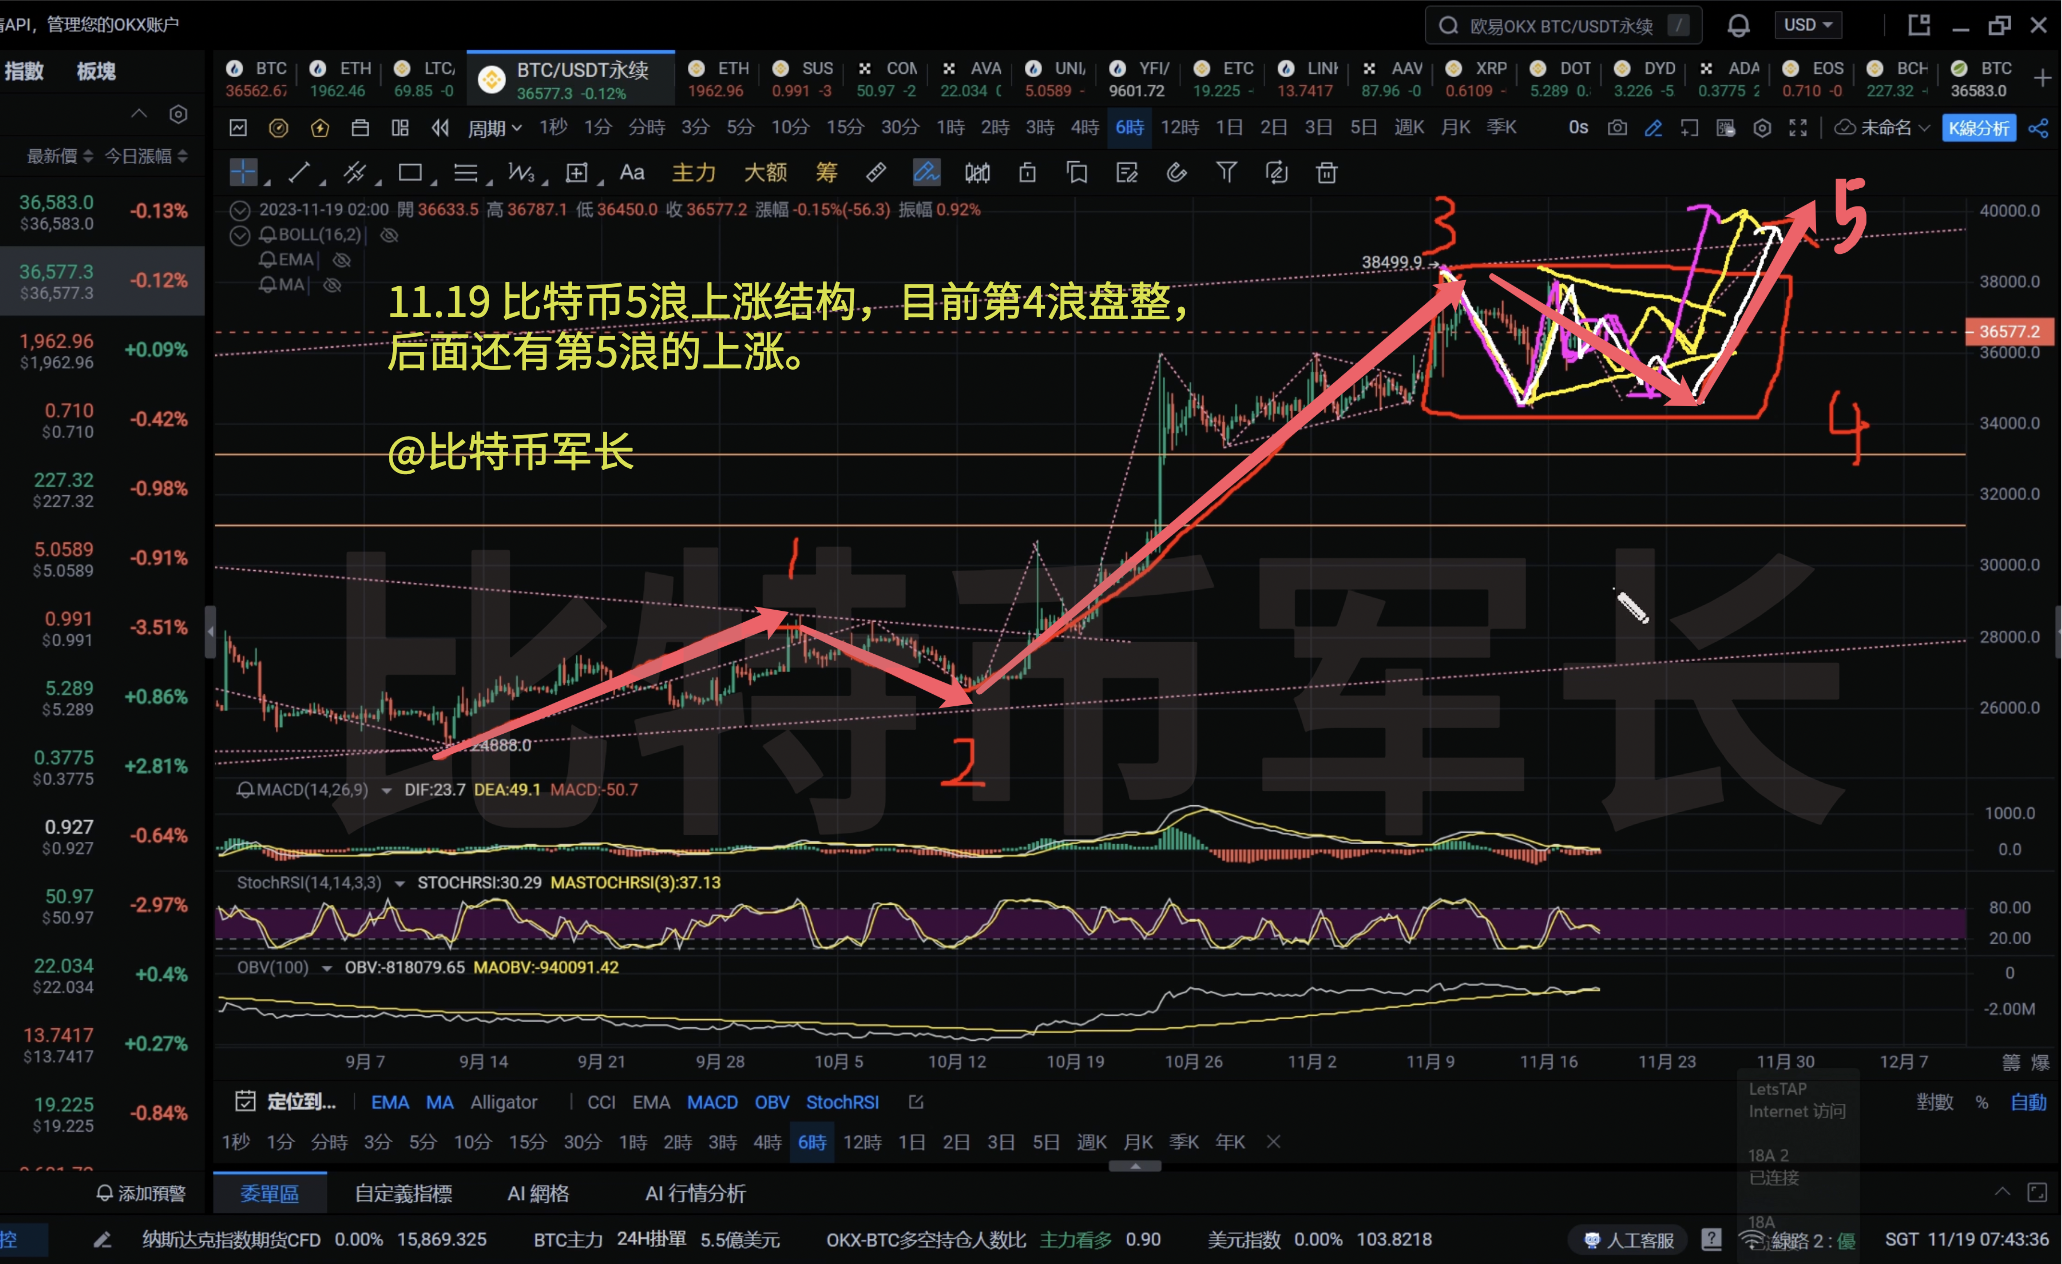Open the USD currency dropdown
This screenshot has width=2062, height=1264.
[x=1808, y=25]
